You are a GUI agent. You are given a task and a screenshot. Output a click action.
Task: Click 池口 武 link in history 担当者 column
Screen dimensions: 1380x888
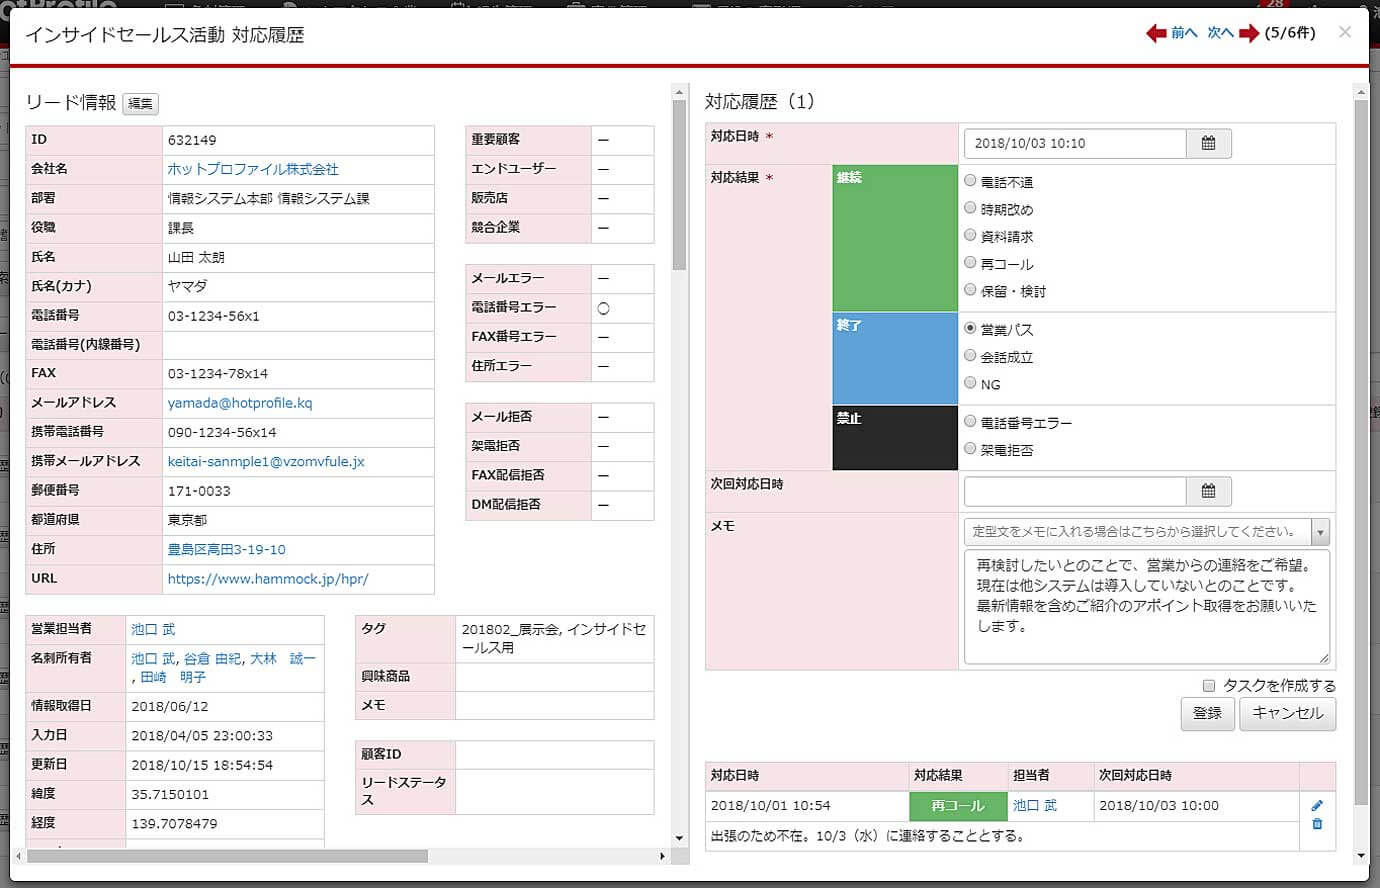[1035, 805]
